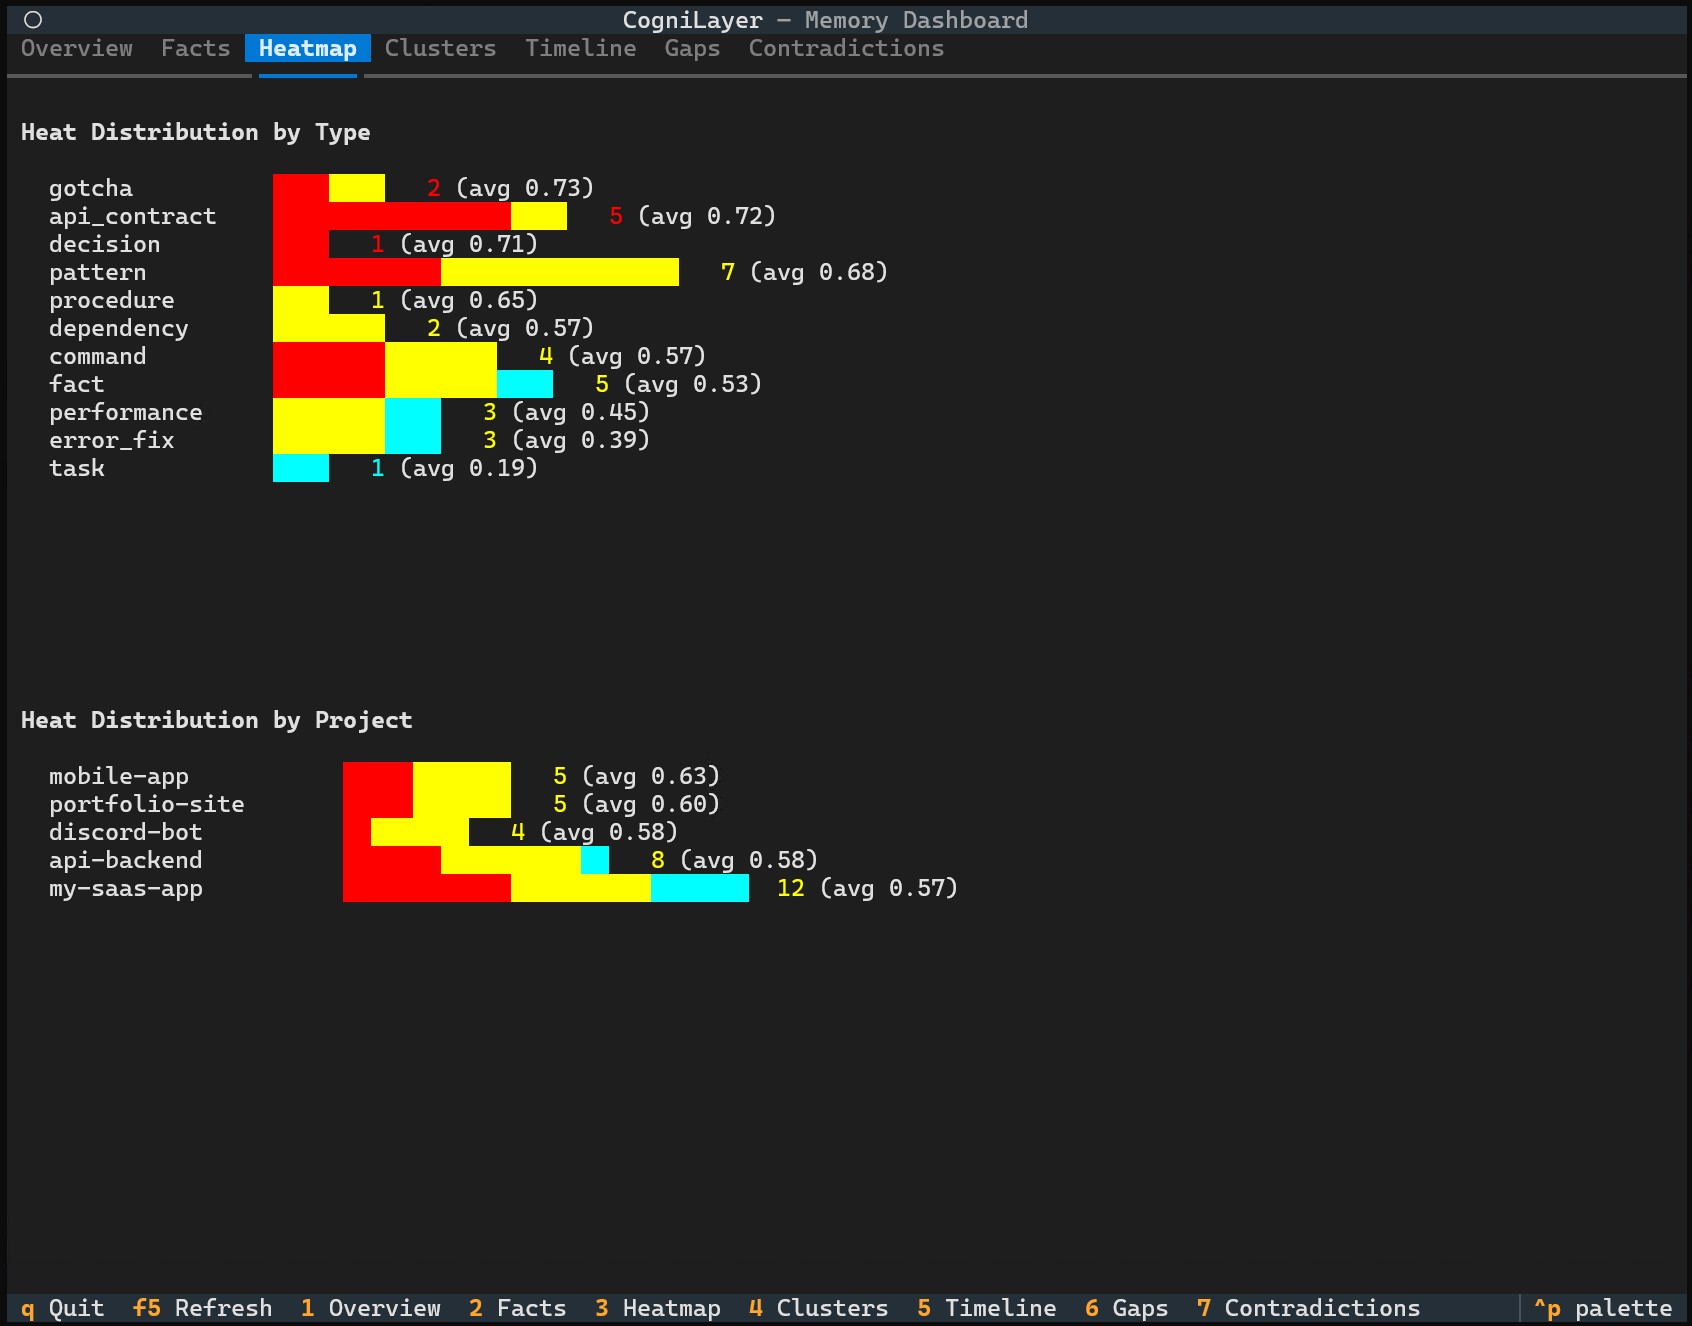
Task: Click the Quit action in the footer
Action: pos(62,1307)
